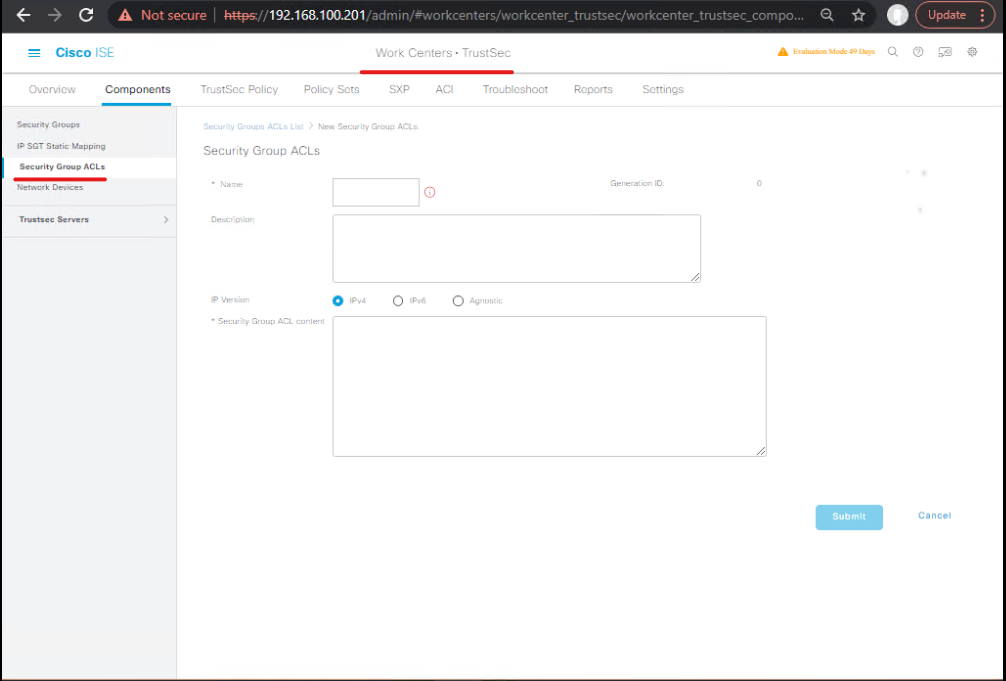Click the Cisco ISE logo
The width and height of the screenshot is (1006, 681).
(85, 53)
